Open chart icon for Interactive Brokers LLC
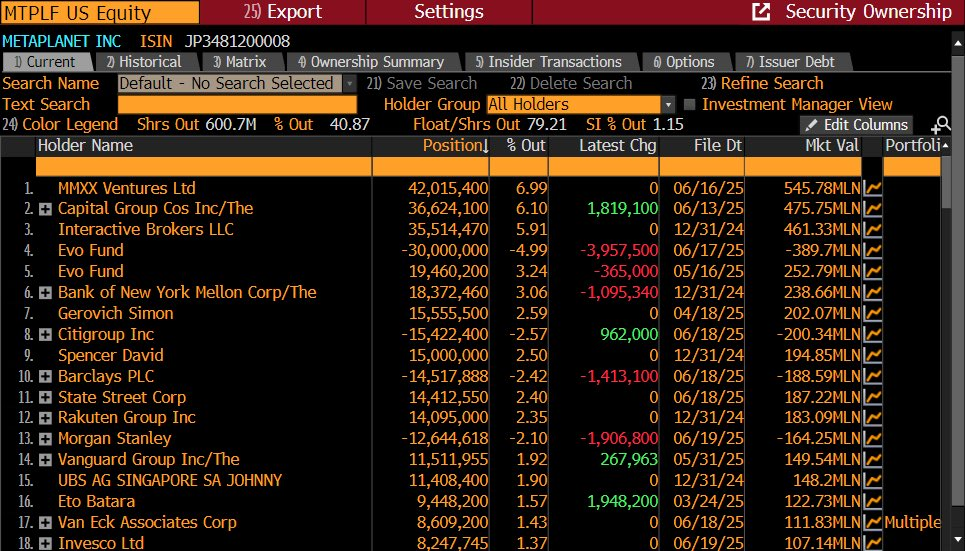This screenshot has width=965, height=551. 872,230
